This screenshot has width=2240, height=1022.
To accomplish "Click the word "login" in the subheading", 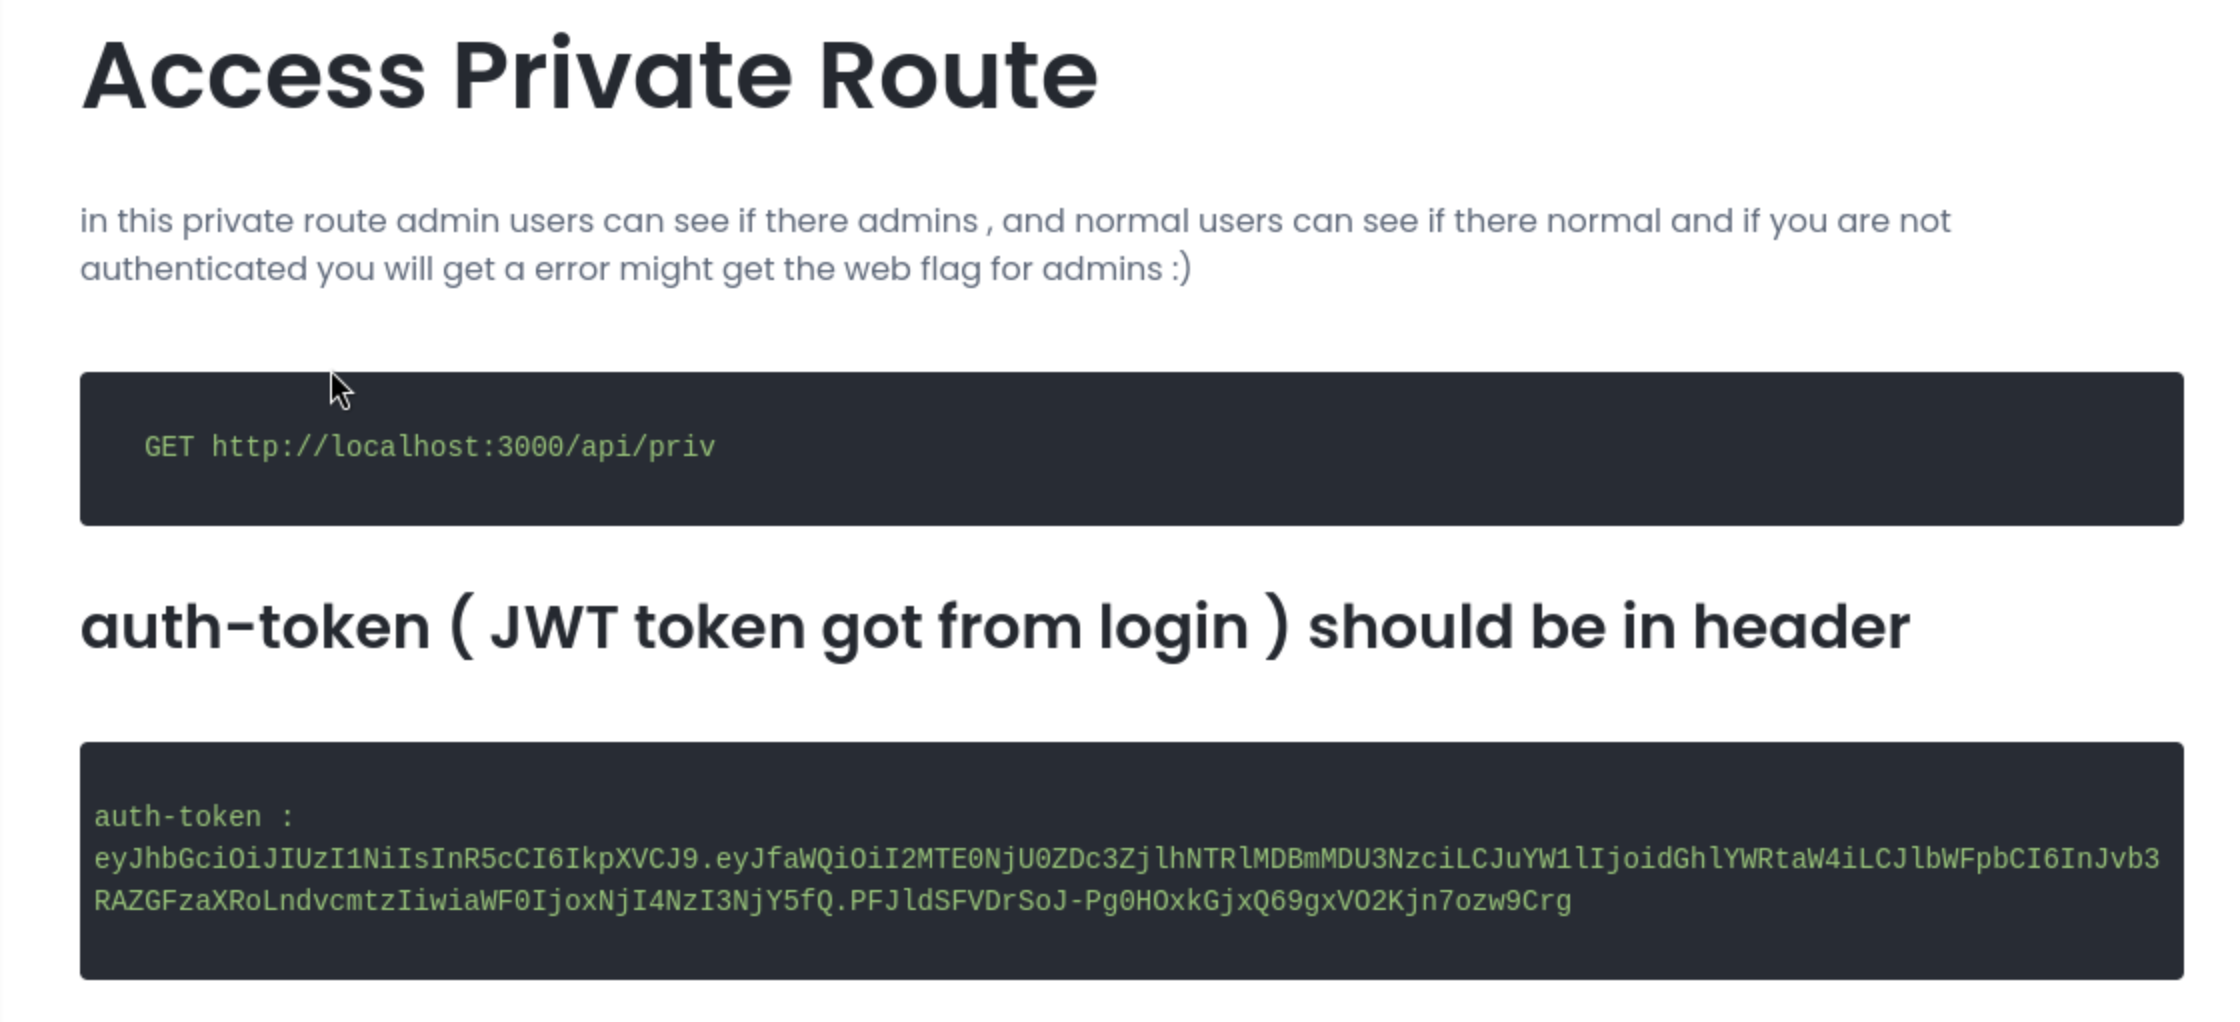I will 1173,628.
